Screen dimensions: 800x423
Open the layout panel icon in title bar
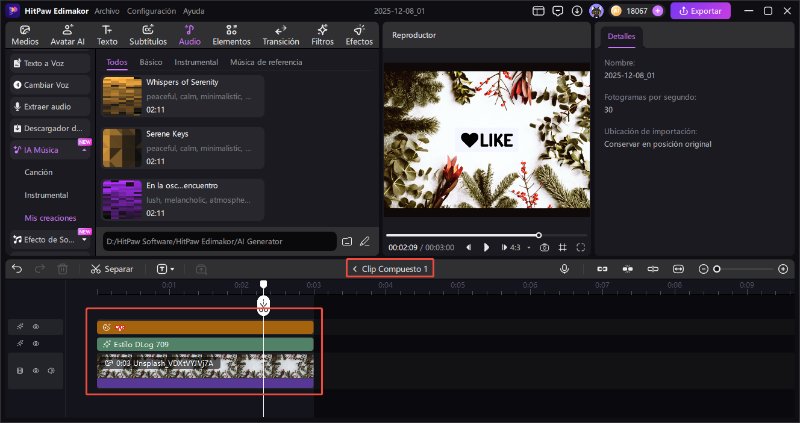(538, 11)
